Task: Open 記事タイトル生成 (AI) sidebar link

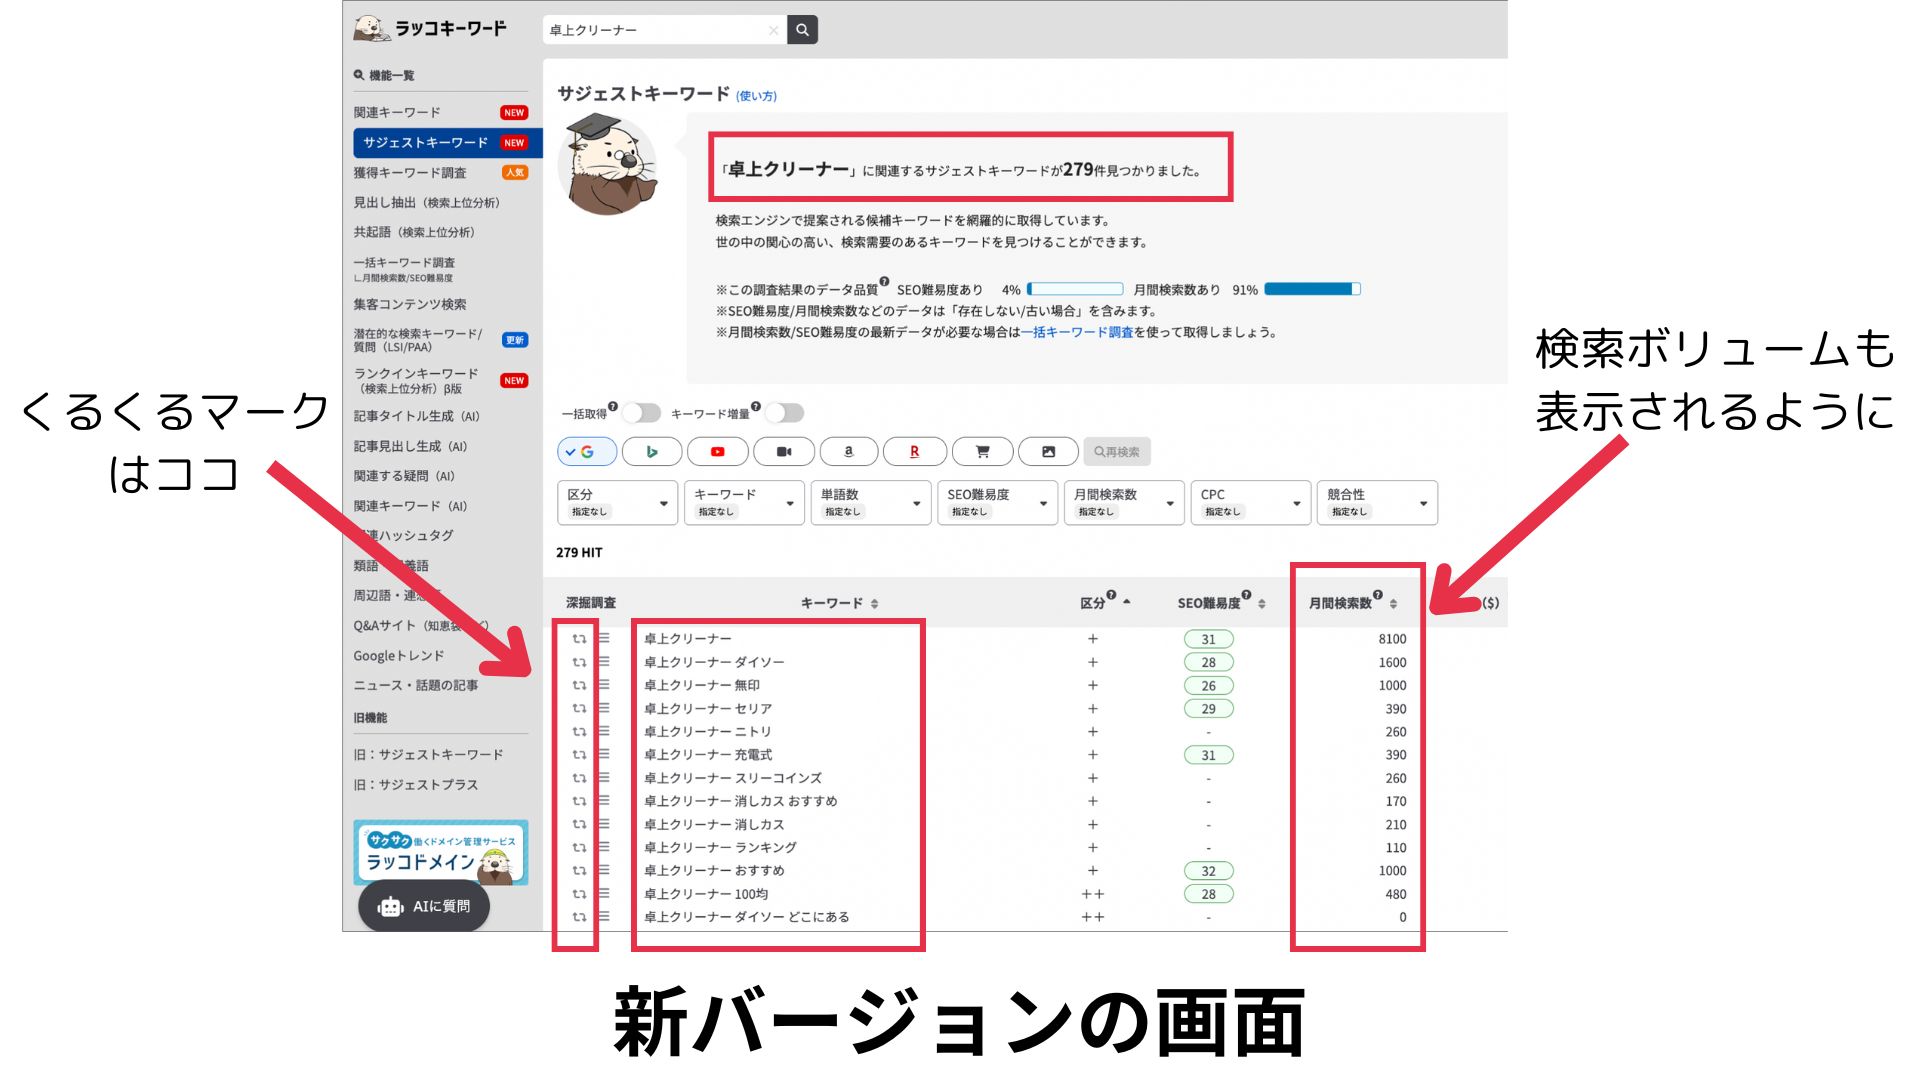Action: coord(417,416)
